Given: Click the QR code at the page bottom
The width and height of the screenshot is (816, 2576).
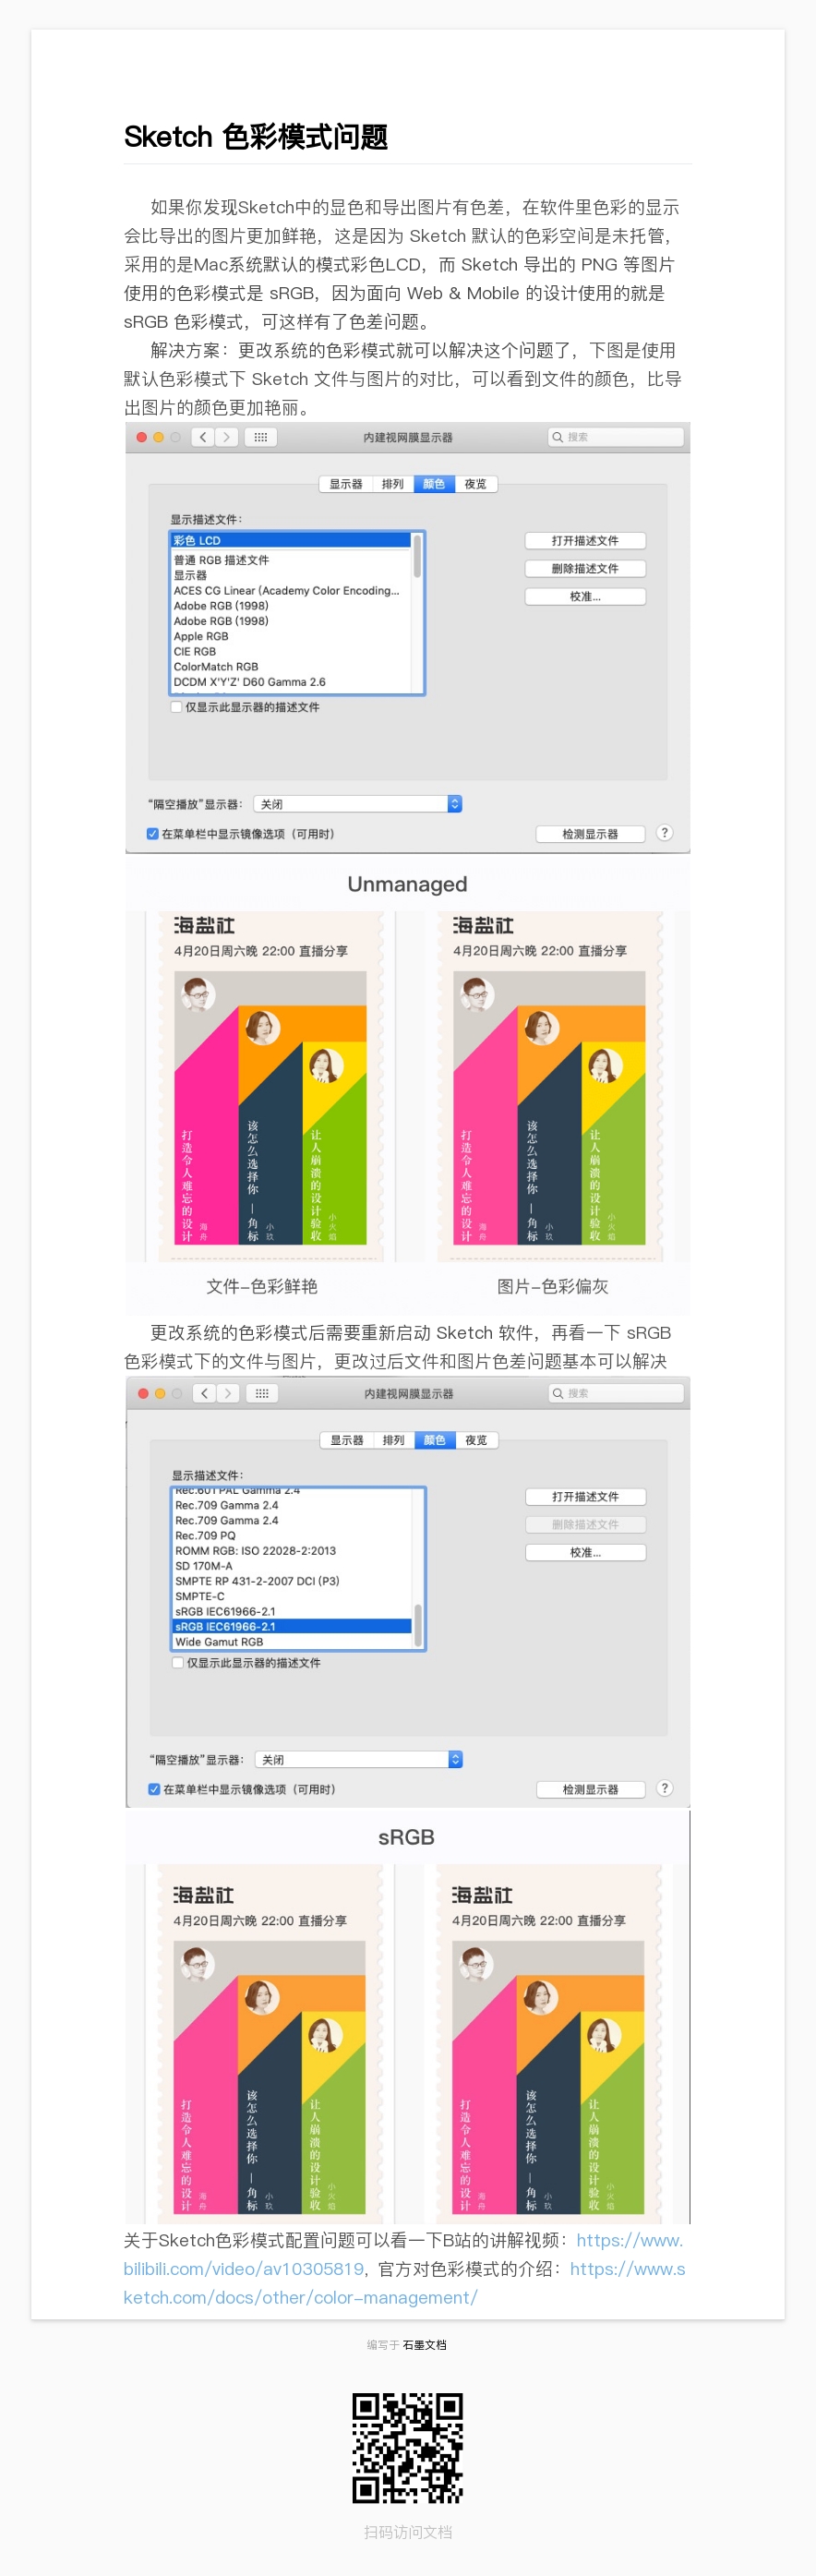Looking at the screenshot, I should pos(408,2447).
